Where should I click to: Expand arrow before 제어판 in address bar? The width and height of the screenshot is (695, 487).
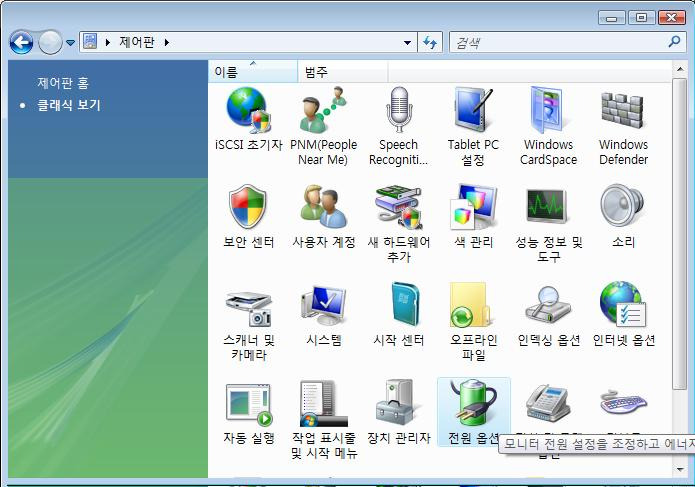[x=108, y=43]
